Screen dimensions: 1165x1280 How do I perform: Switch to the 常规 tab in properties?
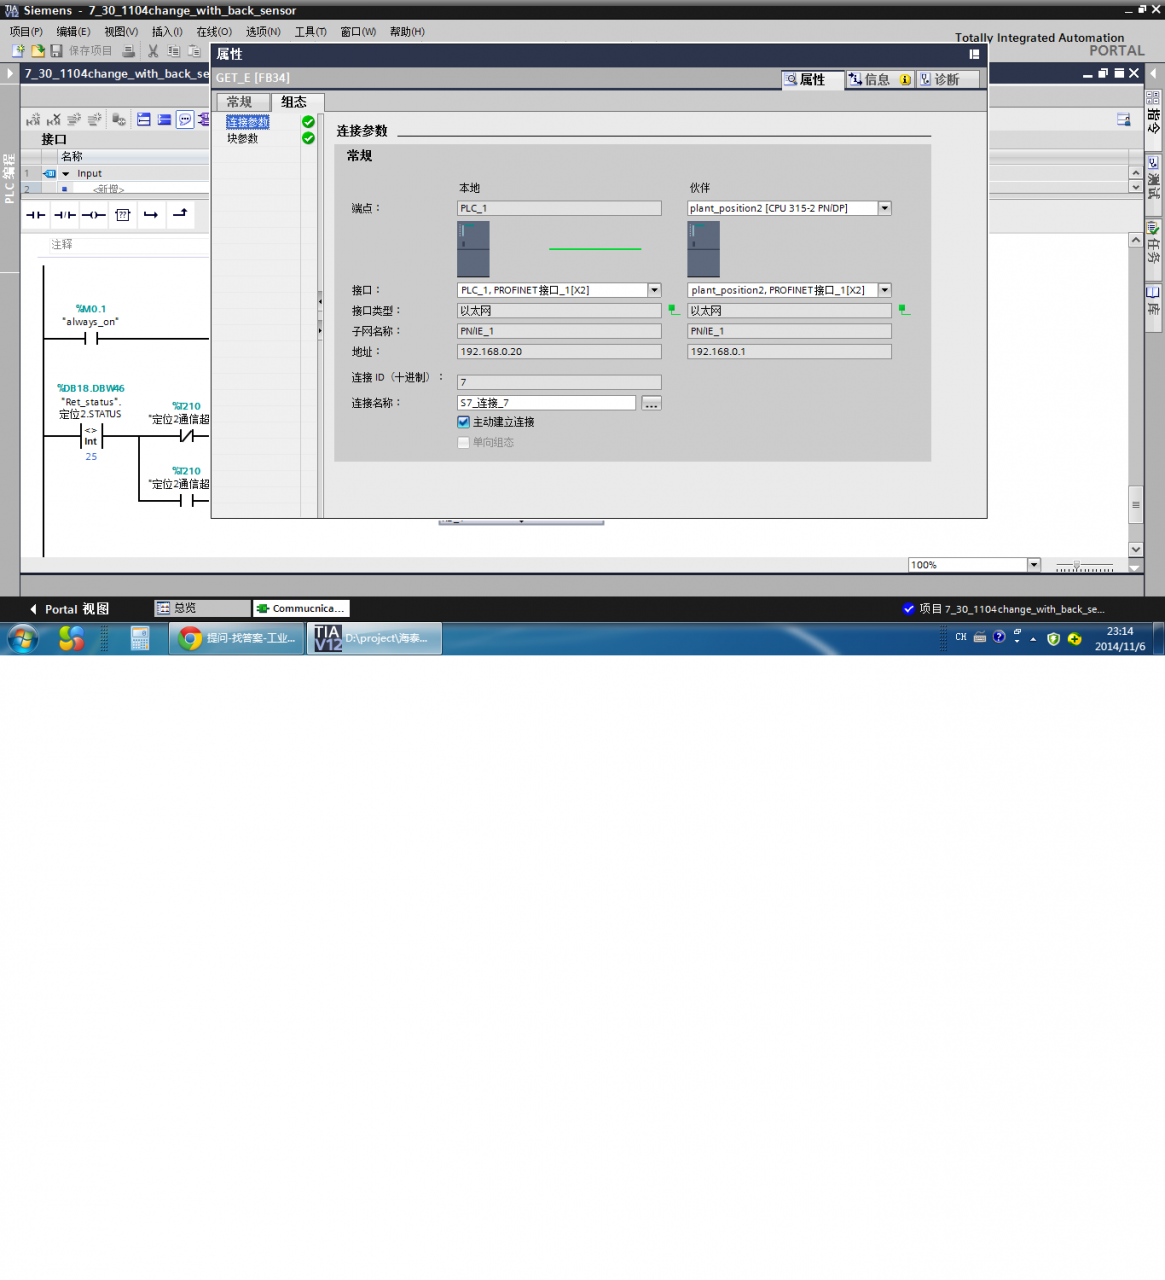(x=242, y=102)
